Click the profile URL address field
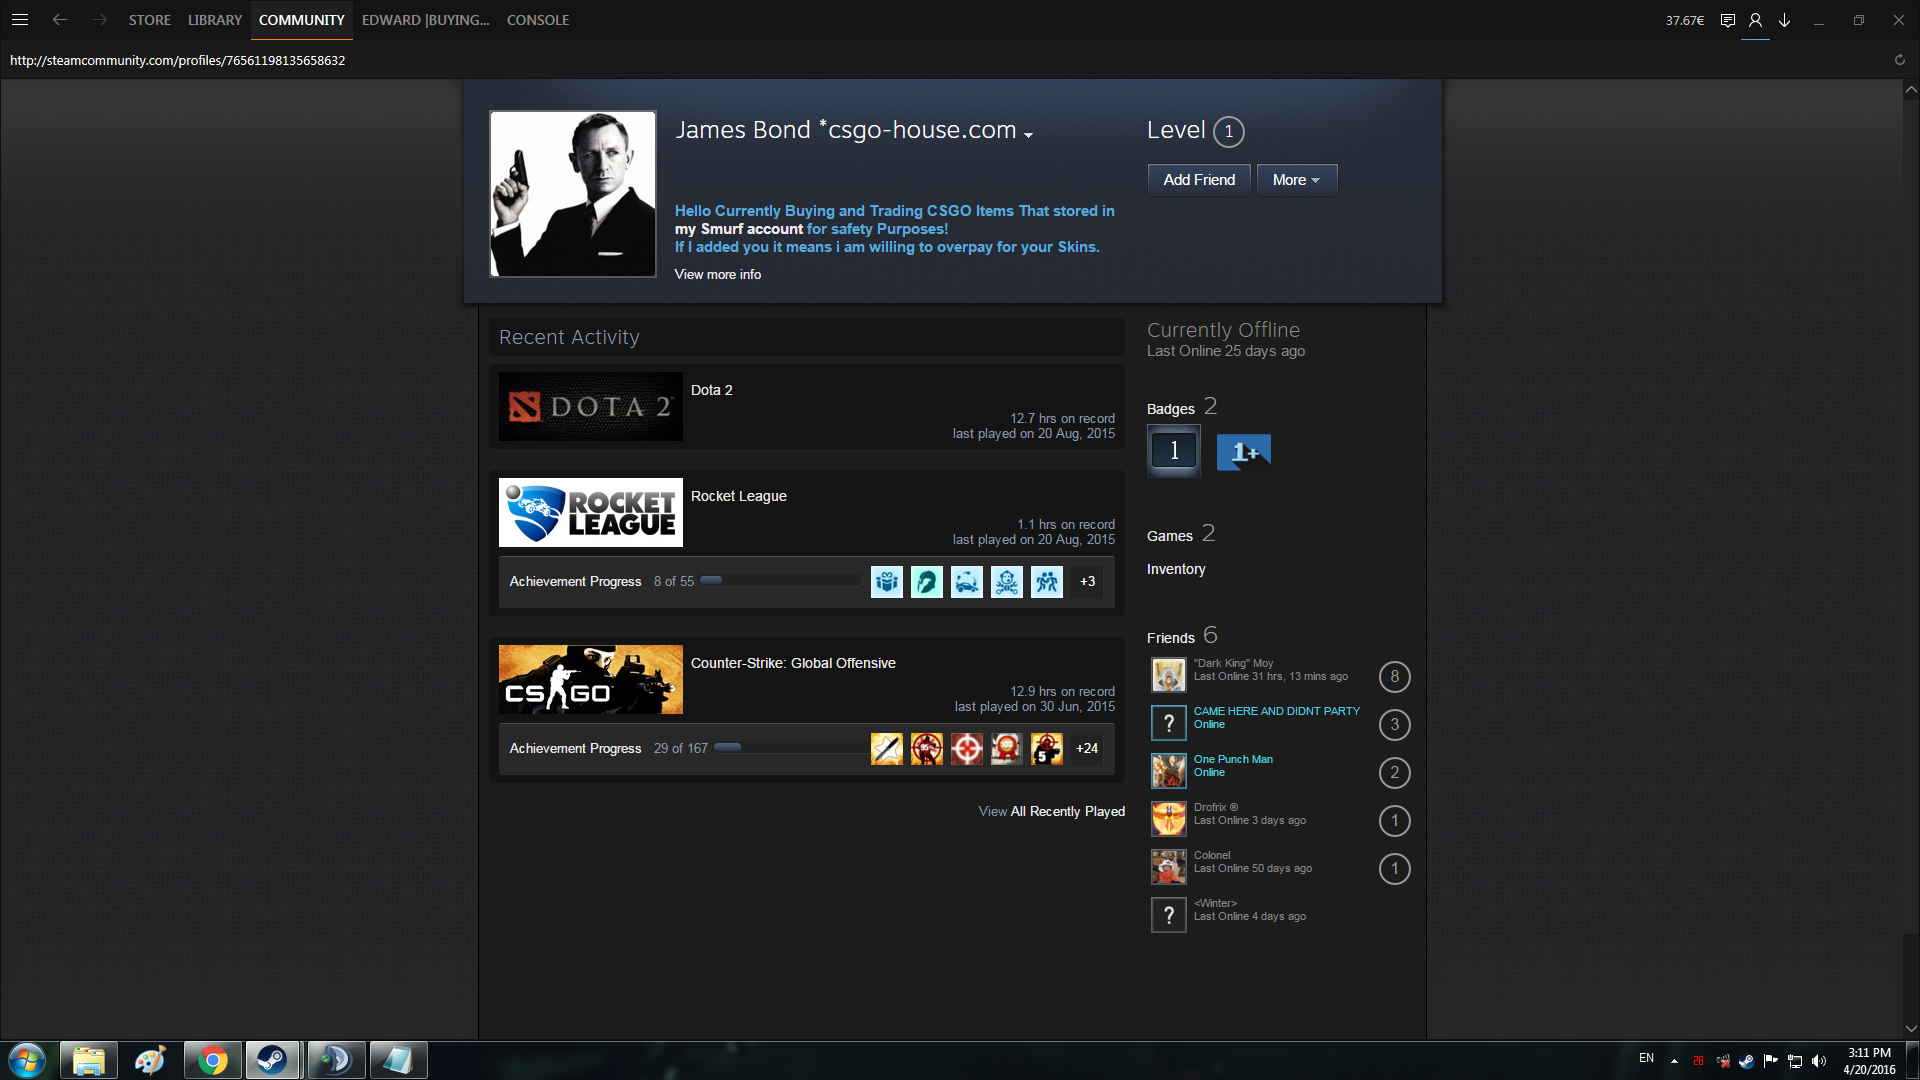1920x1080 pixels. coord(177,60)
